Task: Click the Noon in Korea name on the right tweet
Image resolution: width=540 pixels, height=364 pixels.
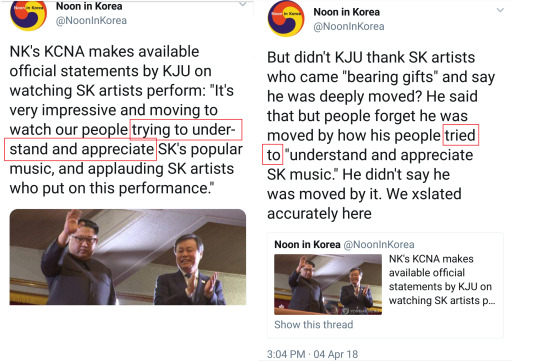Action: coord(346,12)
